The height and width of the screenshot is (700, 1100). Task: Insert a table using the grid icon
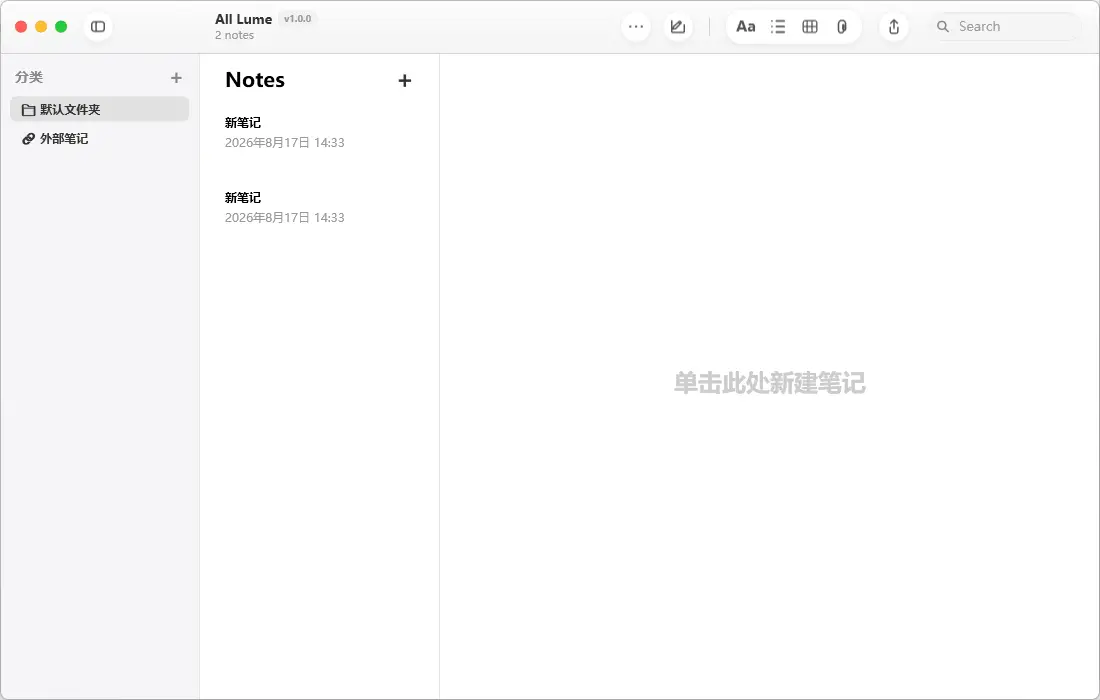click(x=810, y=27)
